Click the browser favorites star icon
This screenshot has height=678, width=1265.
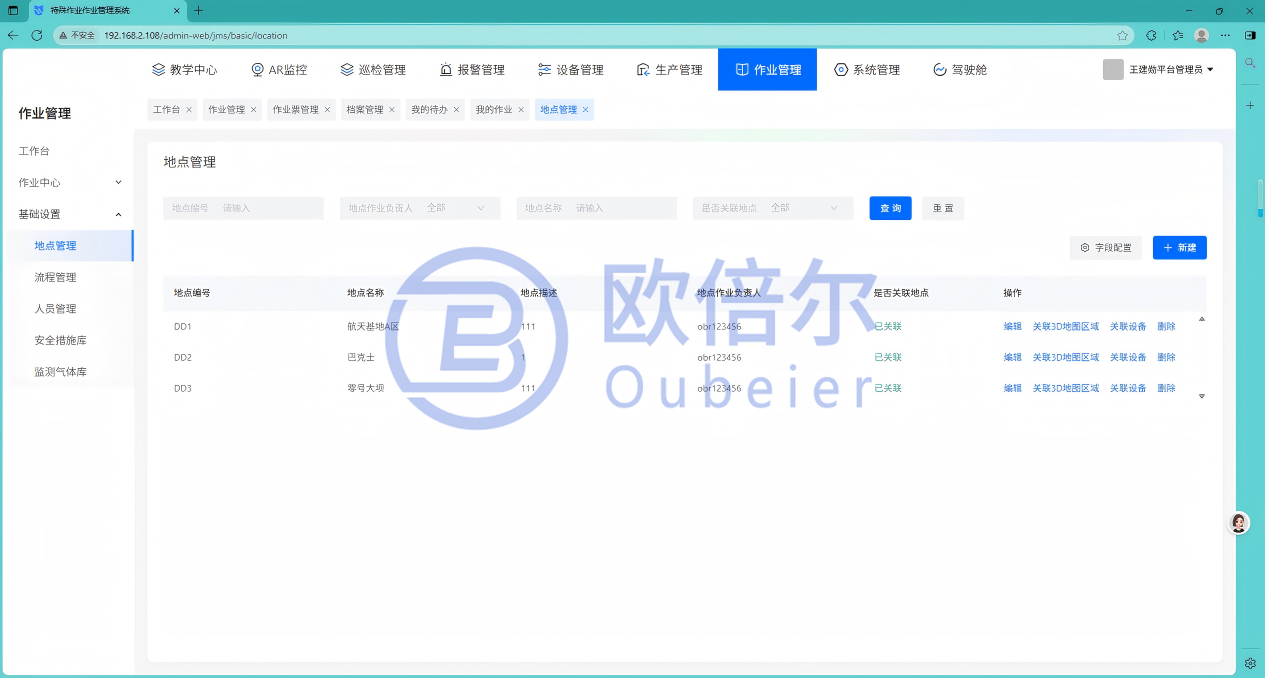tap(1123, 35)
